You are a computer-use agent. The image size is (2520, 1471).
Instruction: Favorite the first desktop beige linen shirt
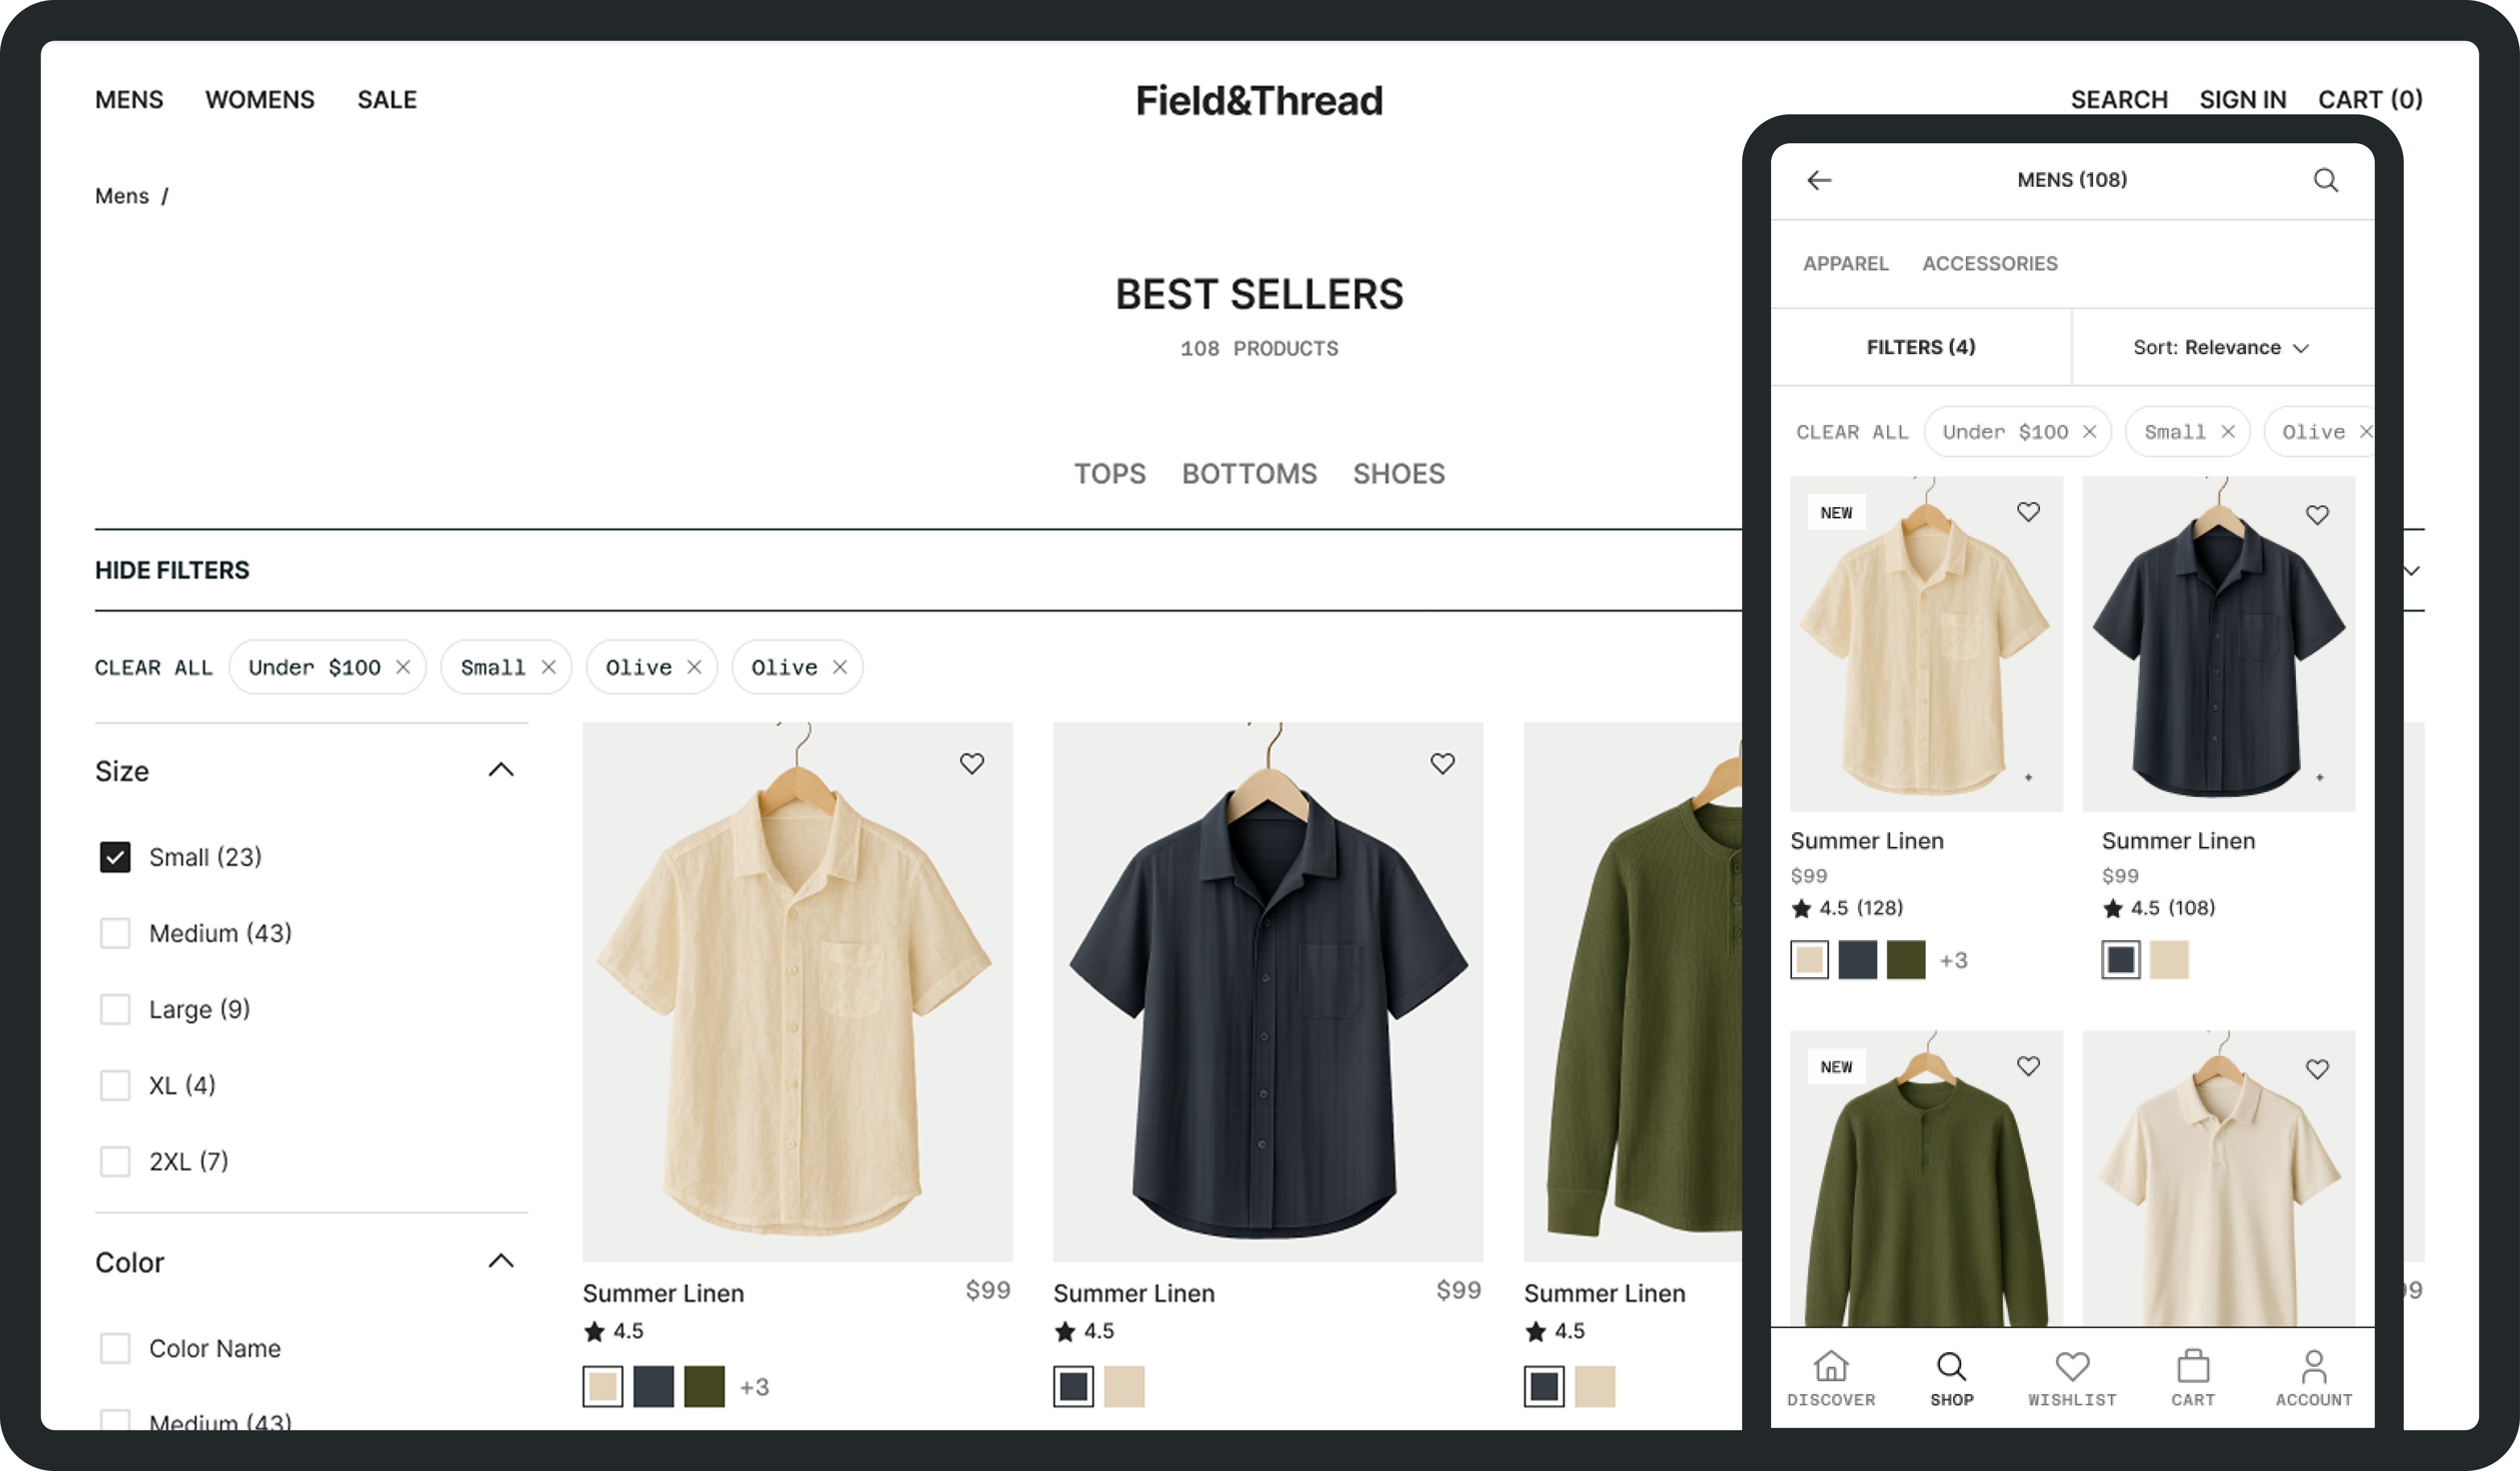[x=972, y=764]
